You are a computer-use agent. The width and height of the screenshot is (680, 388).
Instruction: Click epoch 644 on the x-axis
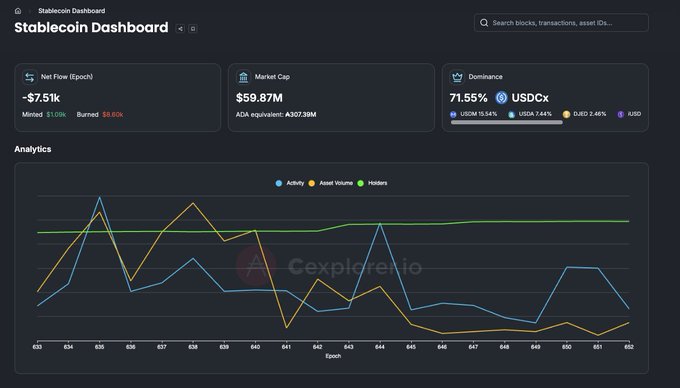click(380, 347)
